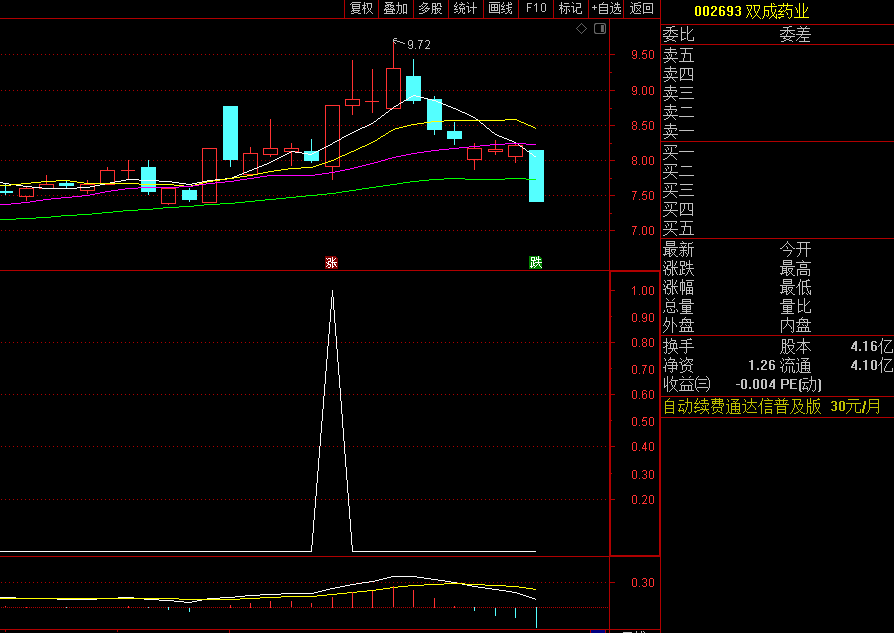Click the 9.72 high price label
This screenshot has width=894, height=633.
(x=418, y=44)
